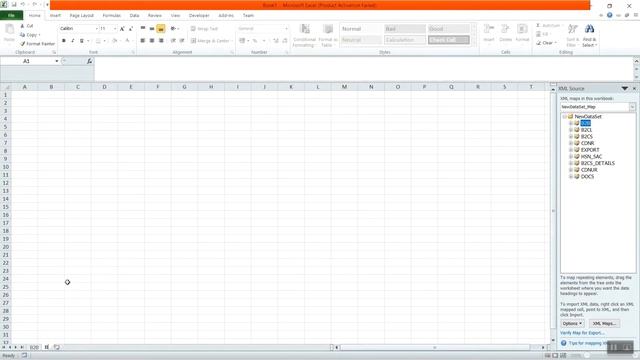
Task: Click the Clear button in Editing group
Action: [546, 43]
